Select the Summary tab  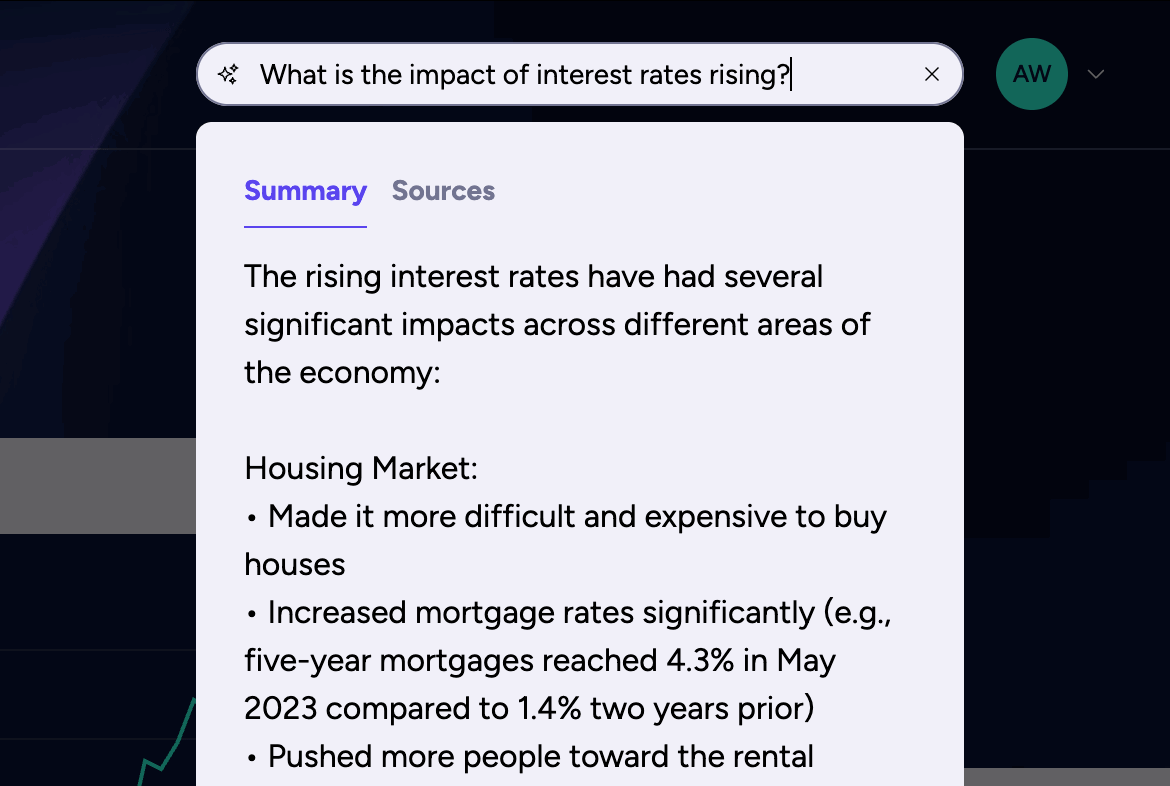click(305, 191)
